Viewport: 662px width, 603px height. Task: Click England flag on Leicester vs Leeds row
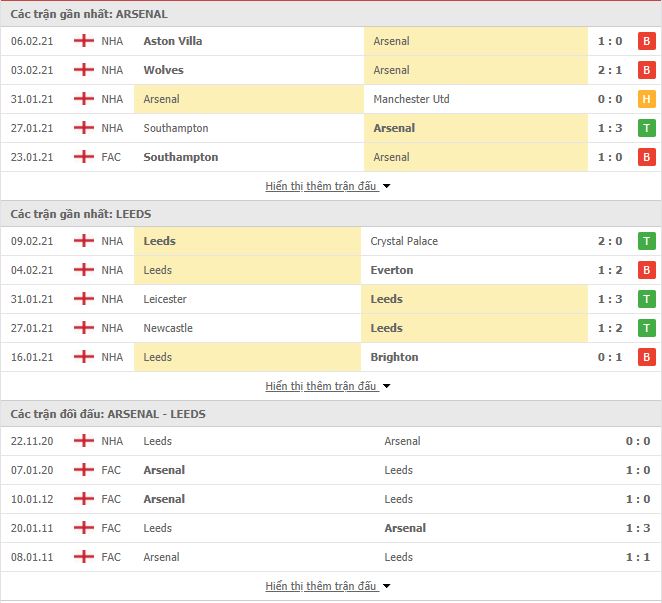click(84, 299)
